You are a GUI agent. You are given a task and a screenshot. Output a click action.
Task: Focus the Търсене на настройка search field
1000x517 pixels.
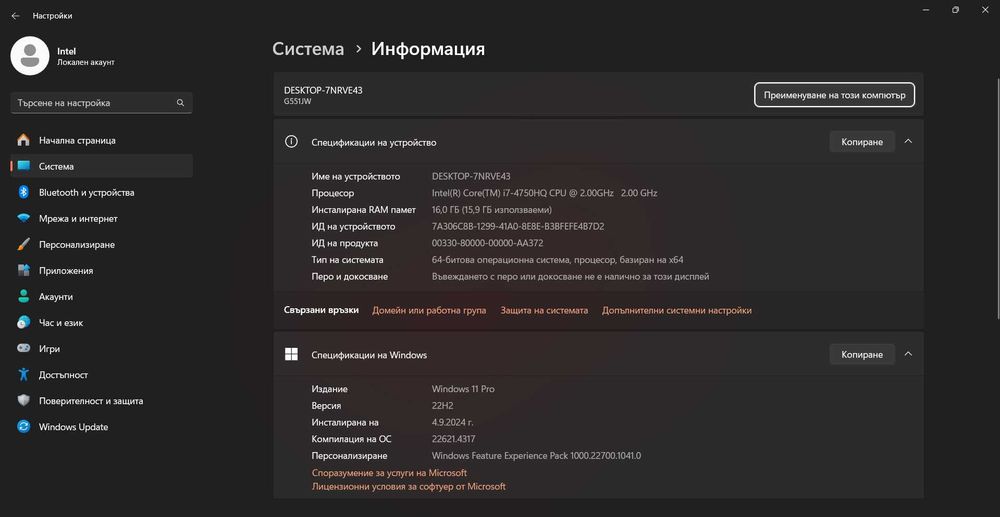tap(101, 103)
